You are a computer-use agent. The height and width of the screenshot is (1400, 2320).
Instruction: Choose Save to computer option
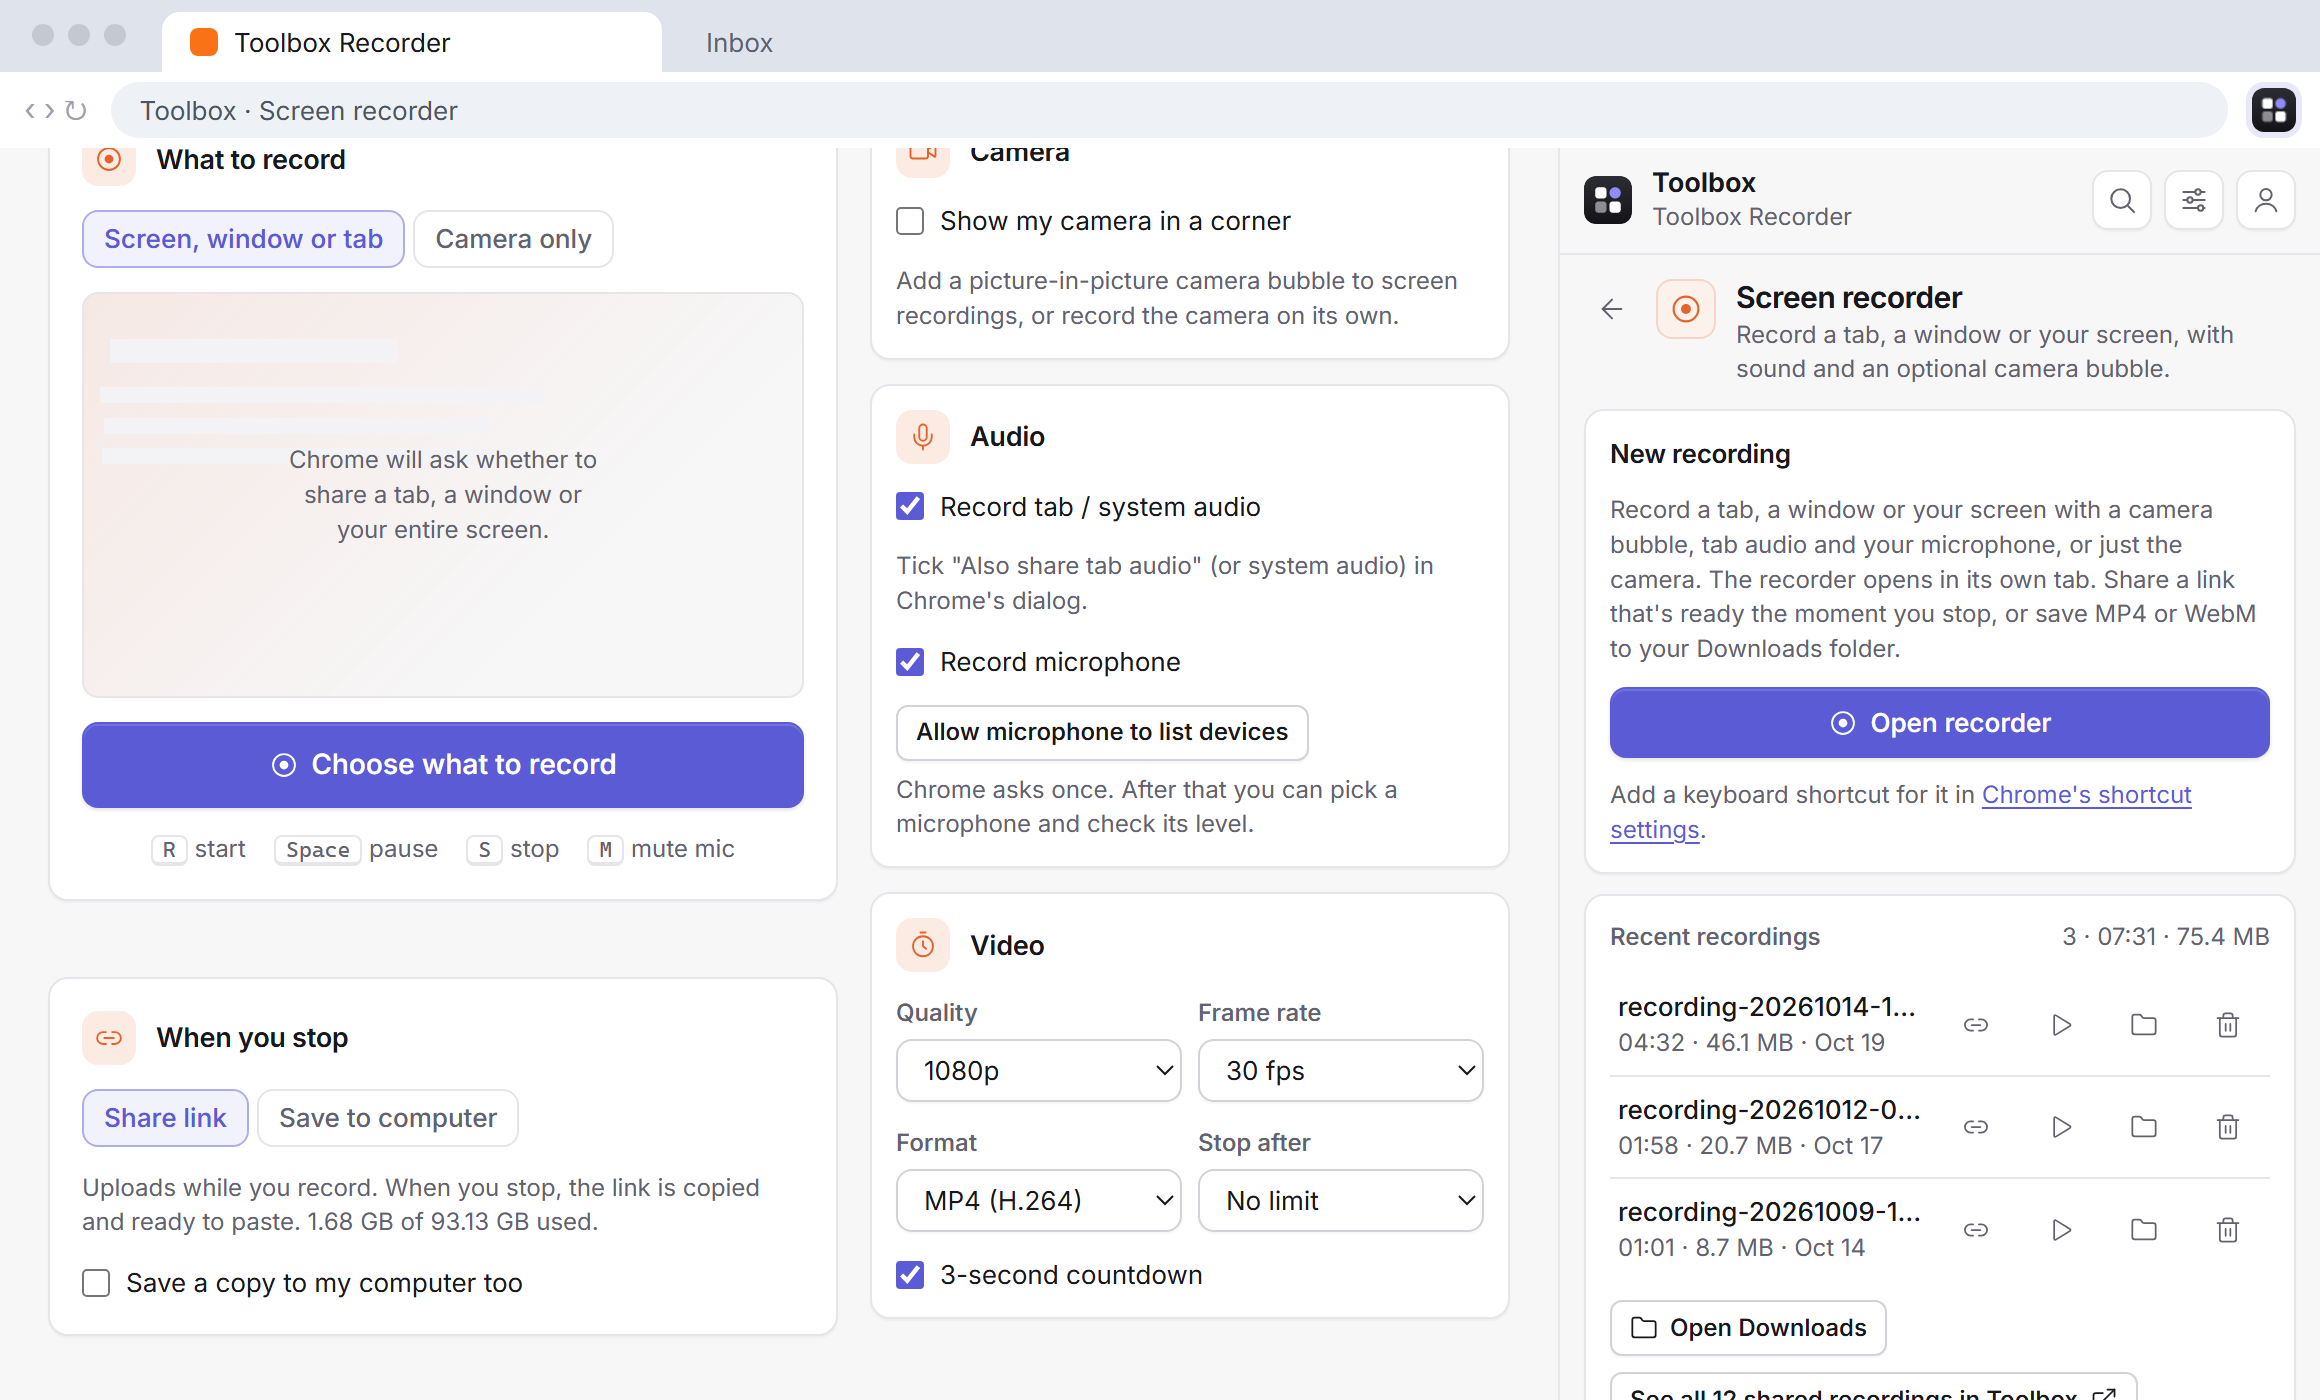tap(388, 1118)
